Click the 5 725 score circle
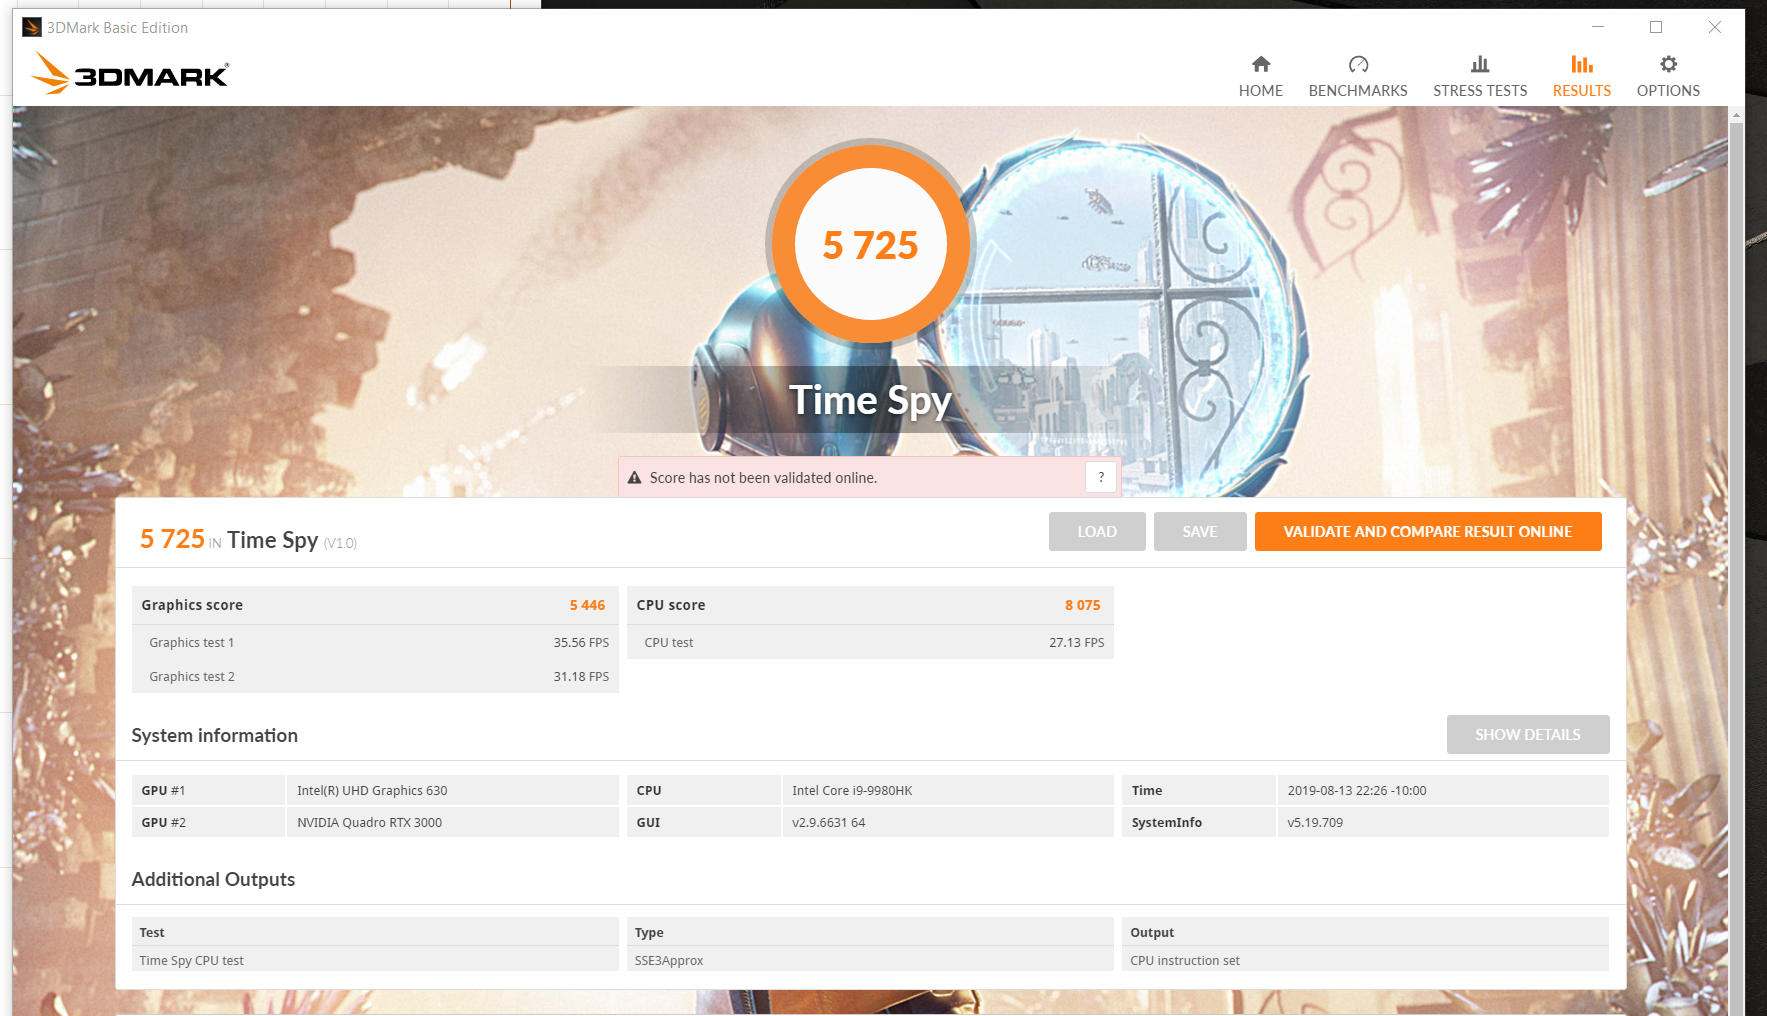 (x=870, y=244)
